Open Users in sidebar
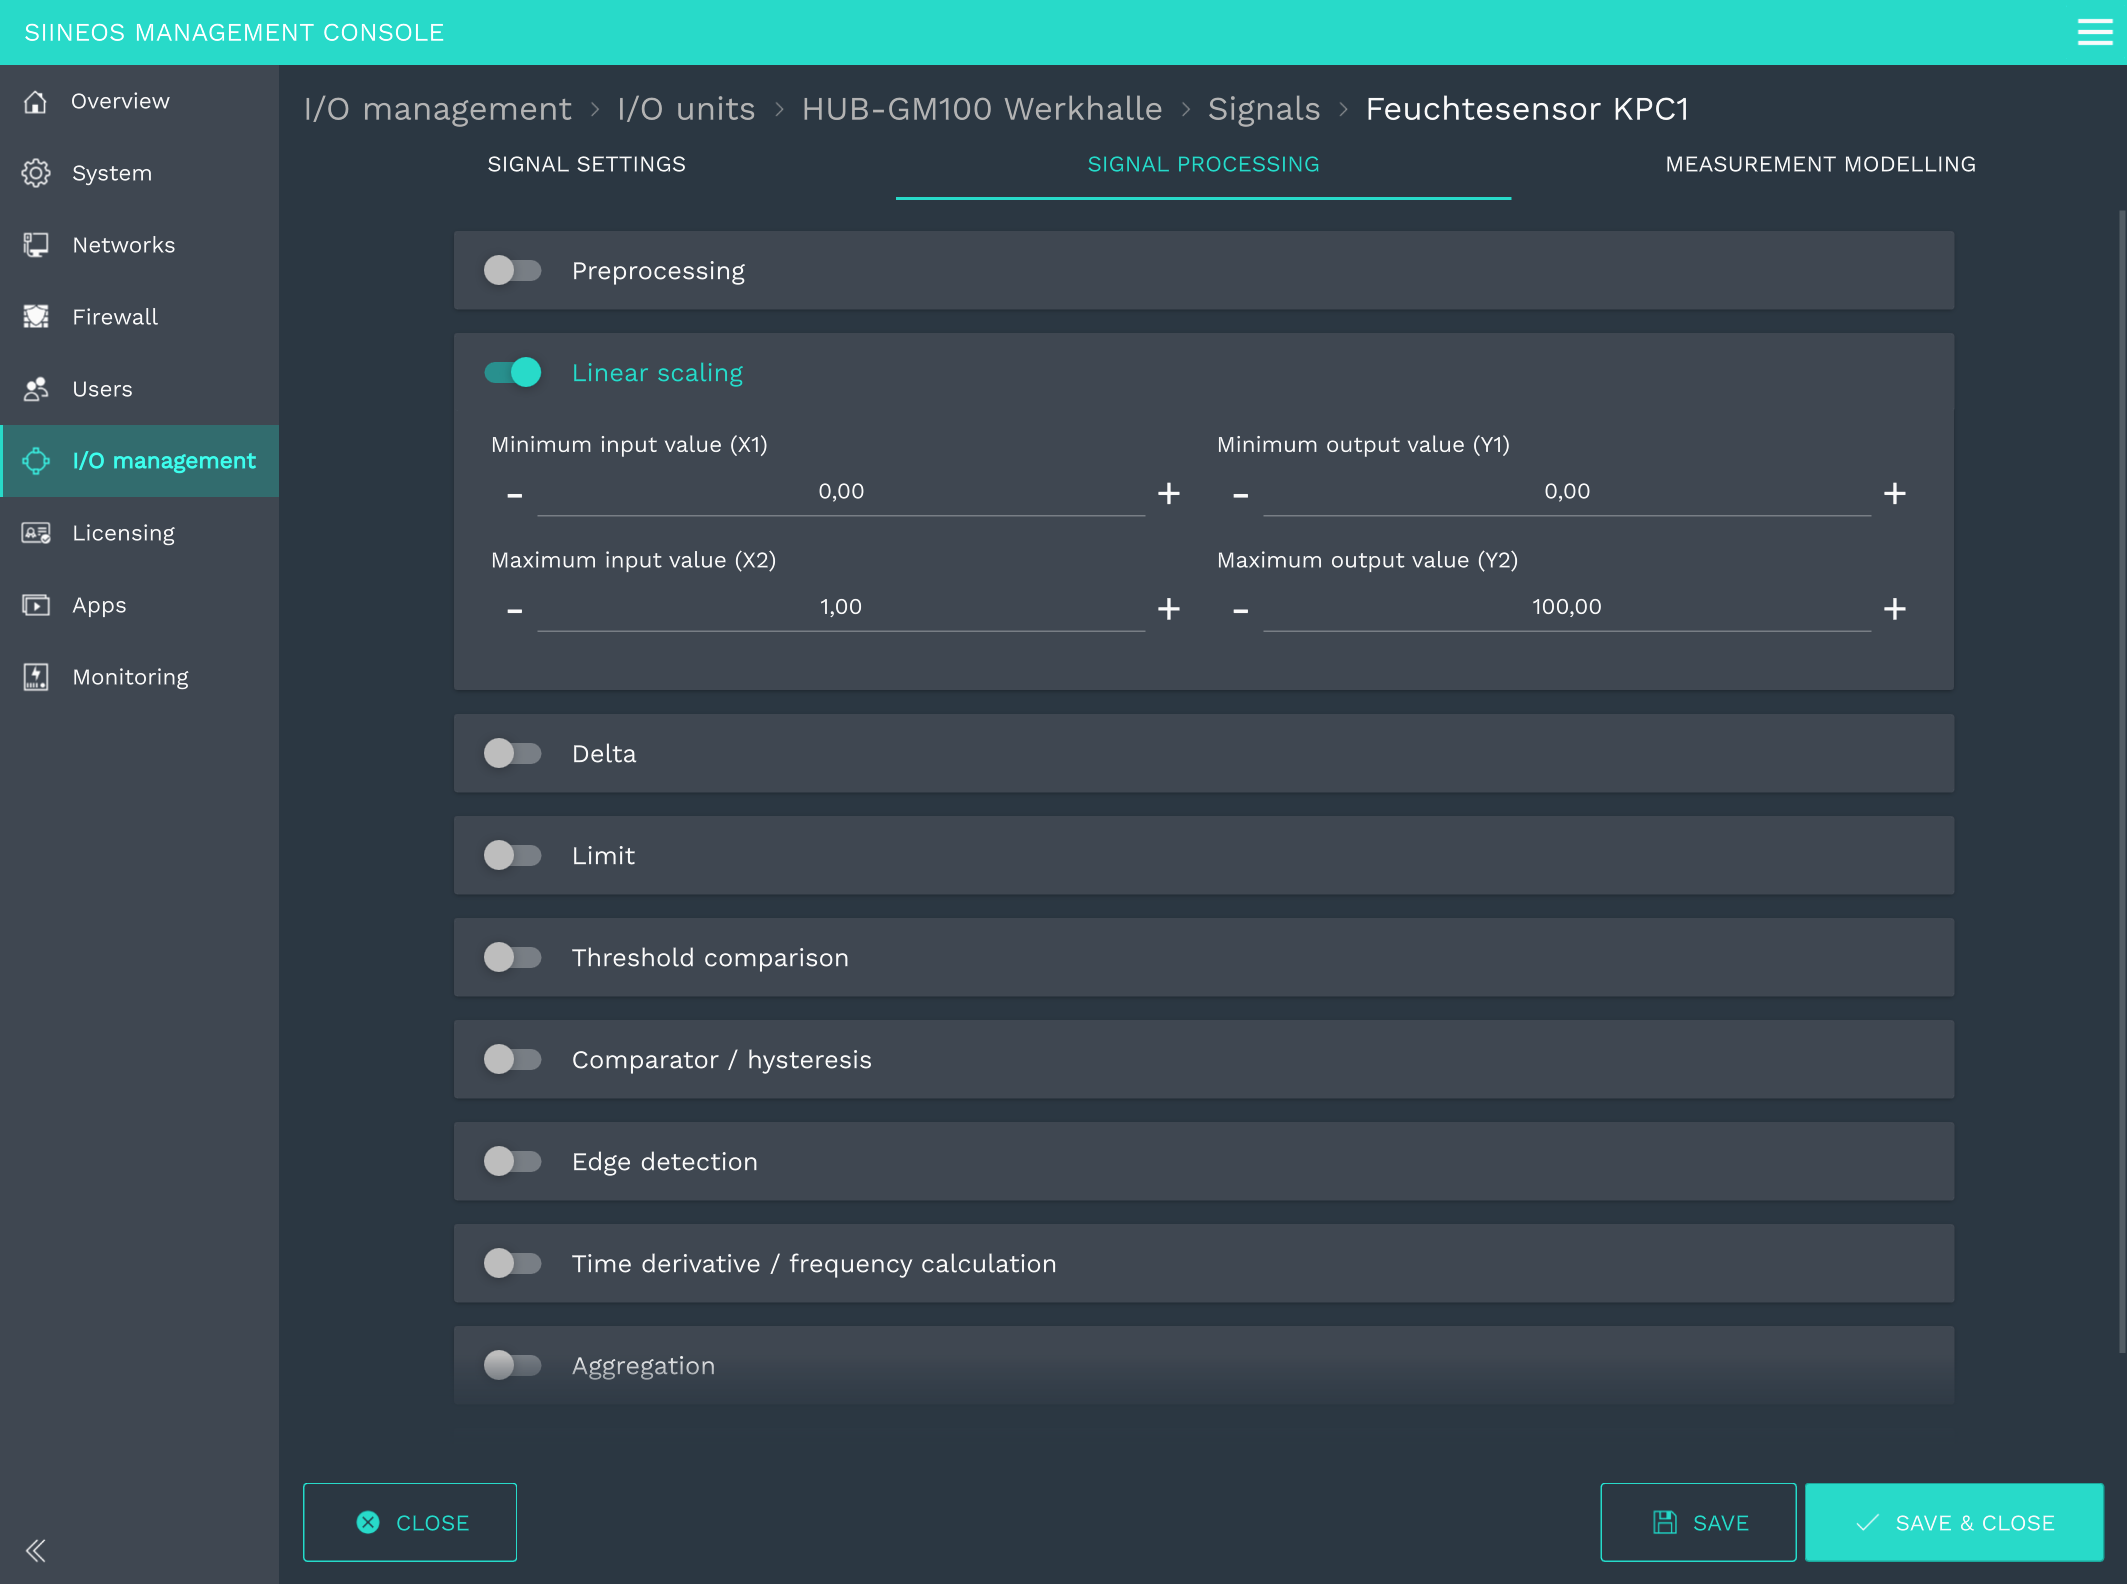Viewport: 2127px width, 1584px height. (x=139, y=389)
